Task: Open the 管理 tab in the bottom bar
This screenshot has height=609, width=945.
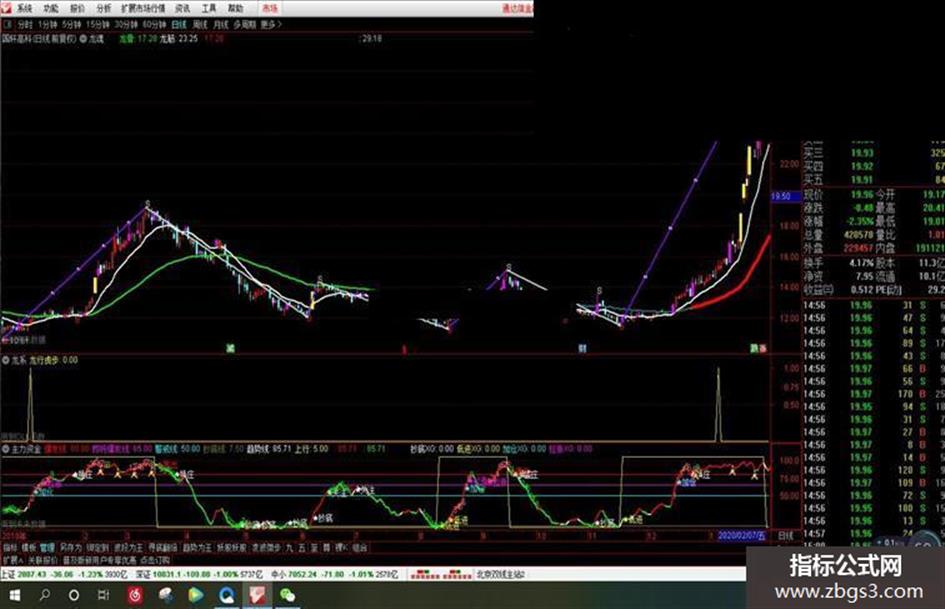Action: coord(47,547)
